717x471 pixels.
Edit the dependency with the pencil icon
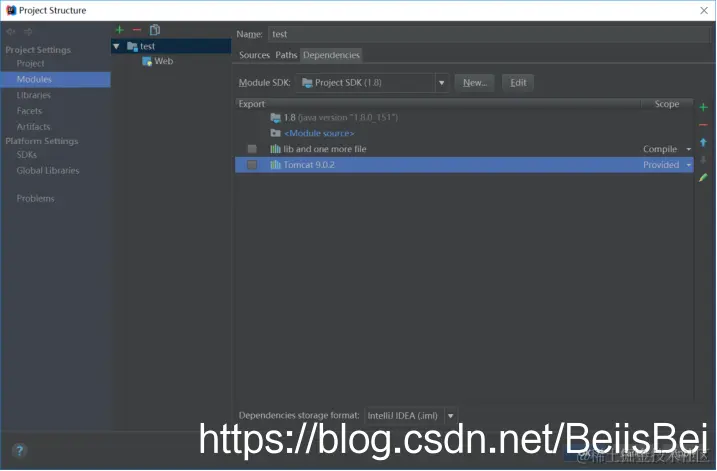pyautogui.click(x=704, y=177)
